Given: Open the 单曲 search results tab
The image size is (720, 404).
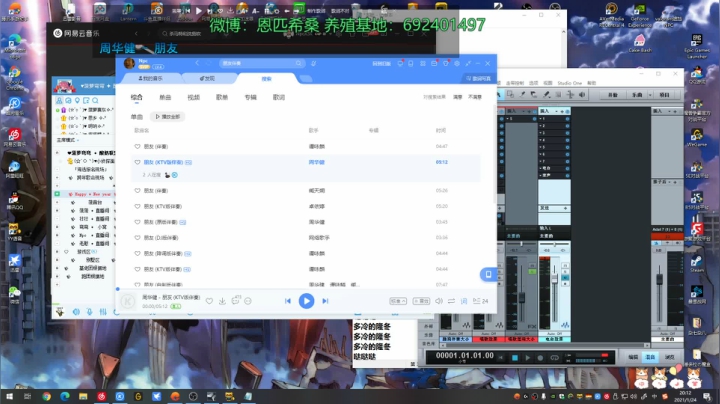Looking at the screenshot, I should [x=165, y=97].
